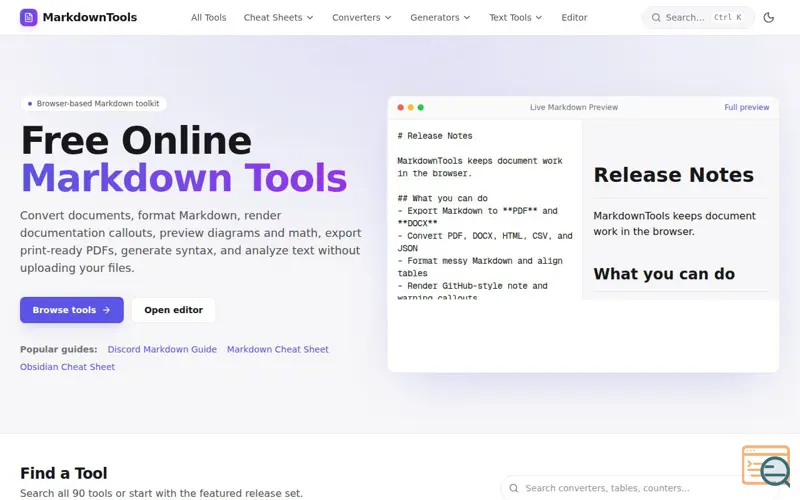The width and height of the screenshot is (800, 500).
Task: Click the rendered 'What you can do' heading
Action: tap(664, 274)
